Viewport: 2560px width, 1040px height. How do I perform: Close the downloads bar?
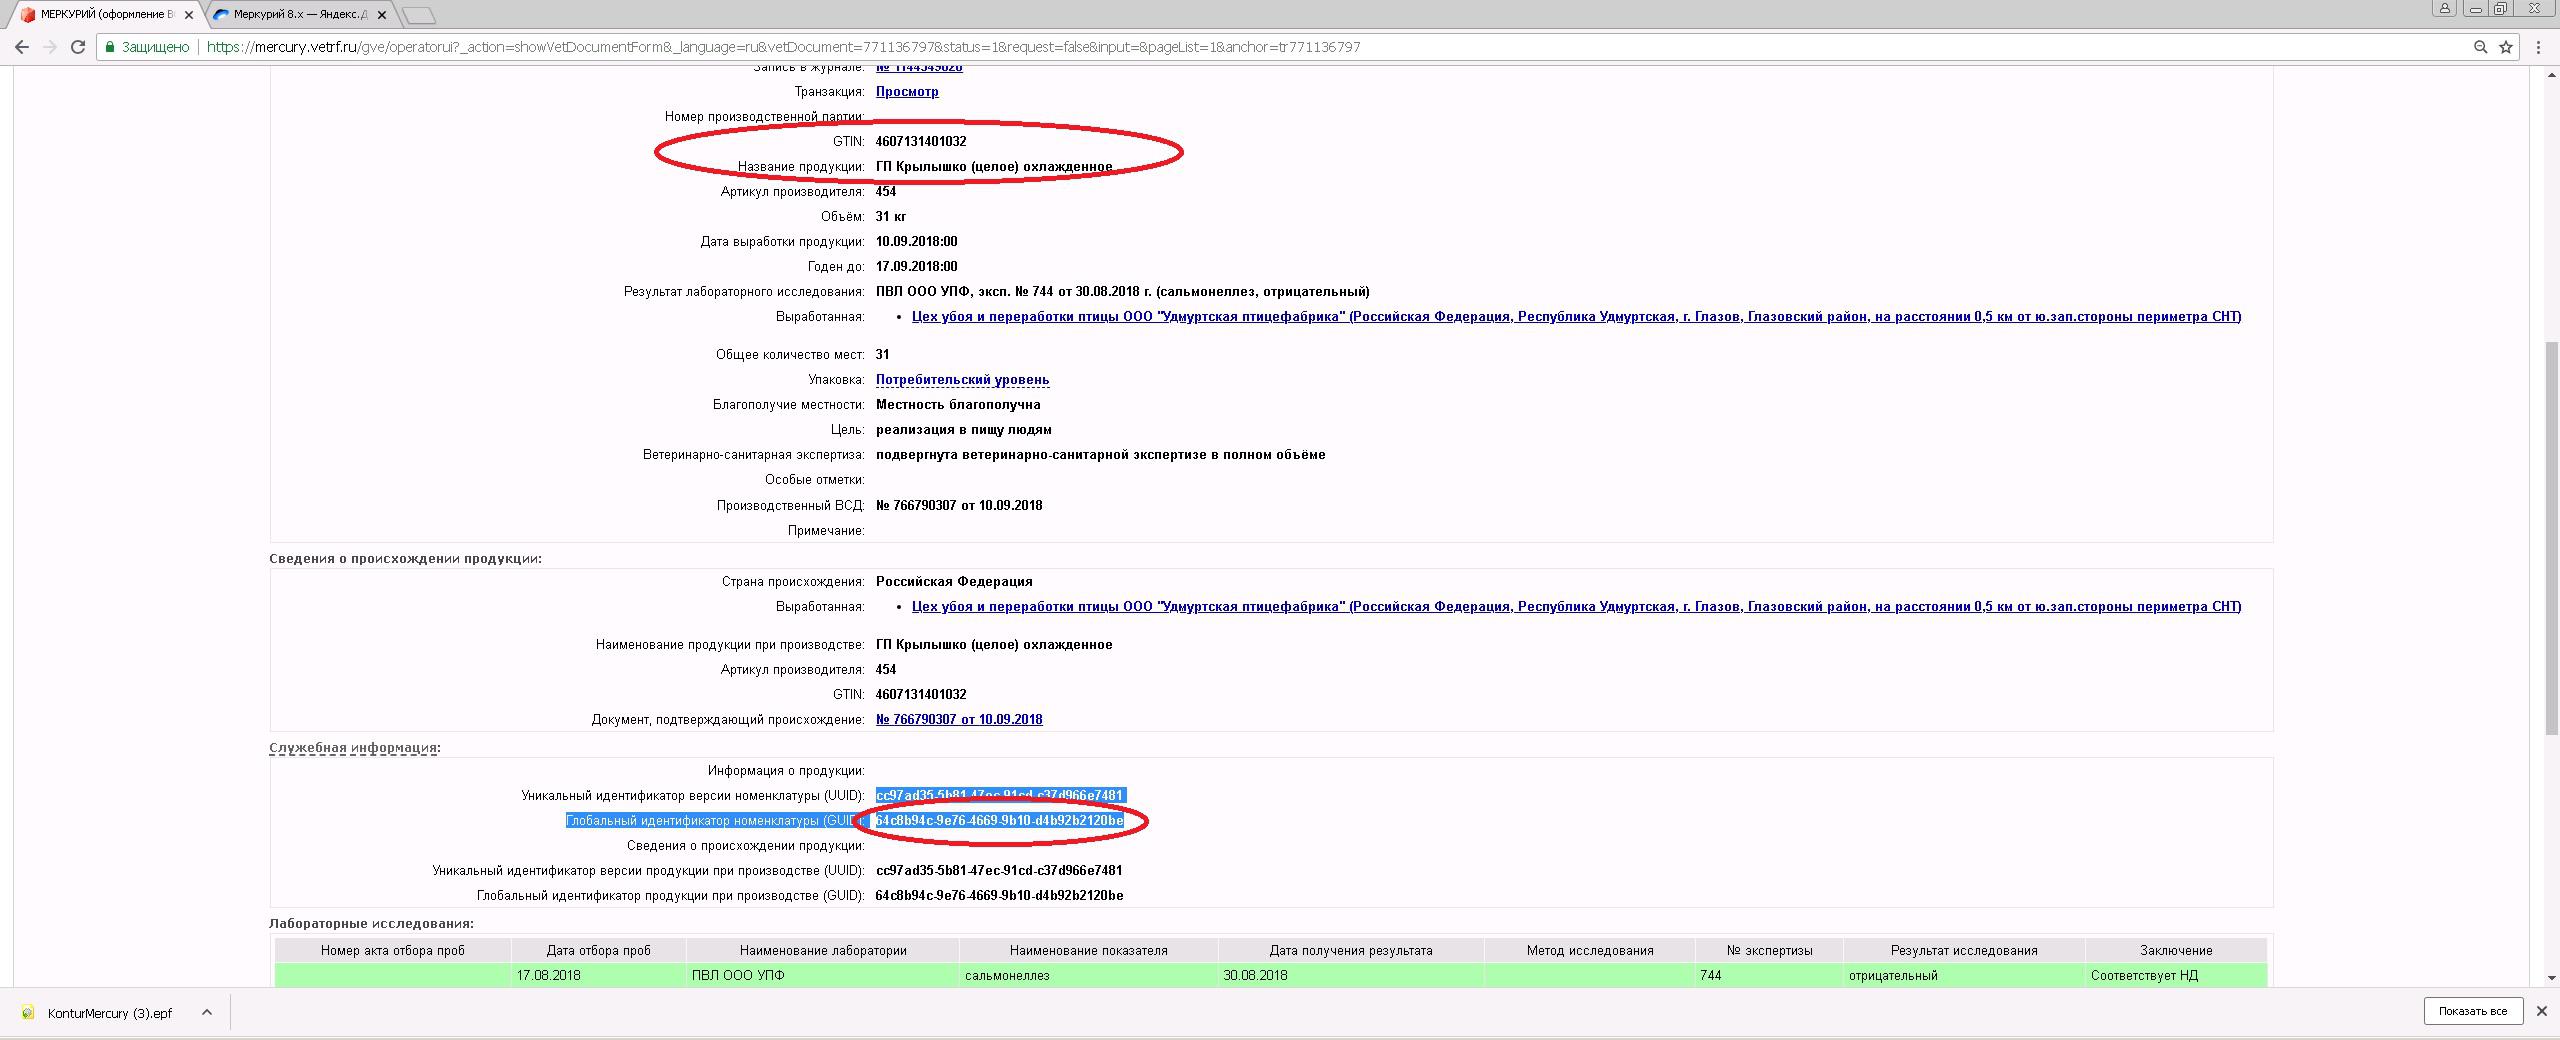click(x=2541, y=1011)
